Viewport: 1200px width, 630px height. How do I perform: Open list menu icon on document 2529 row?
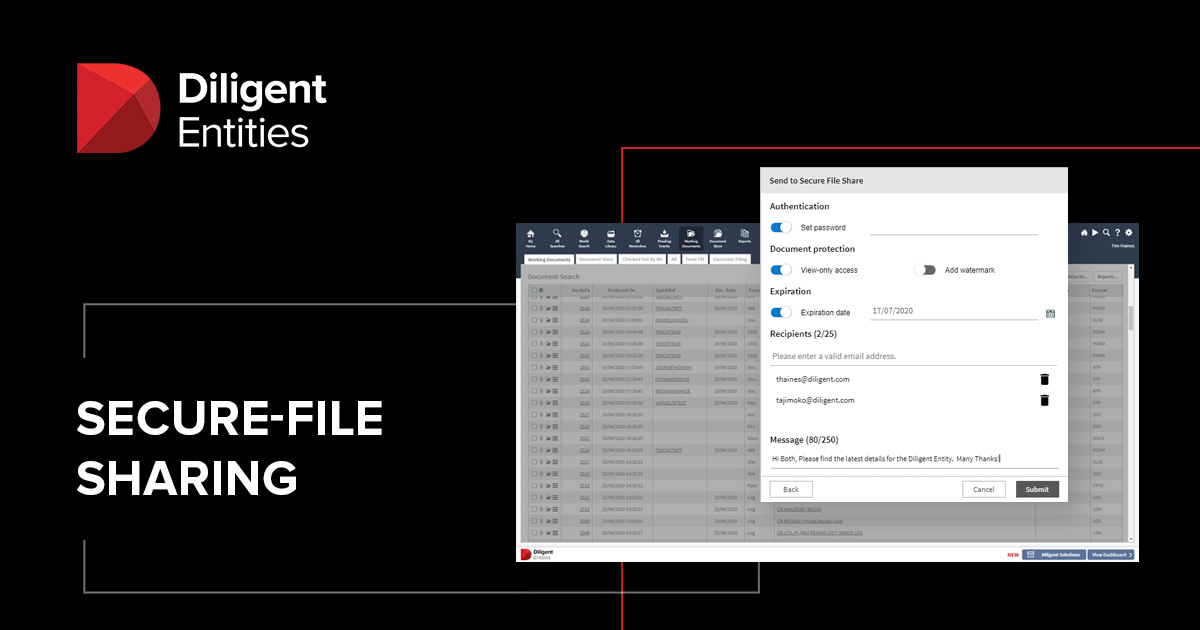point(555,391)
